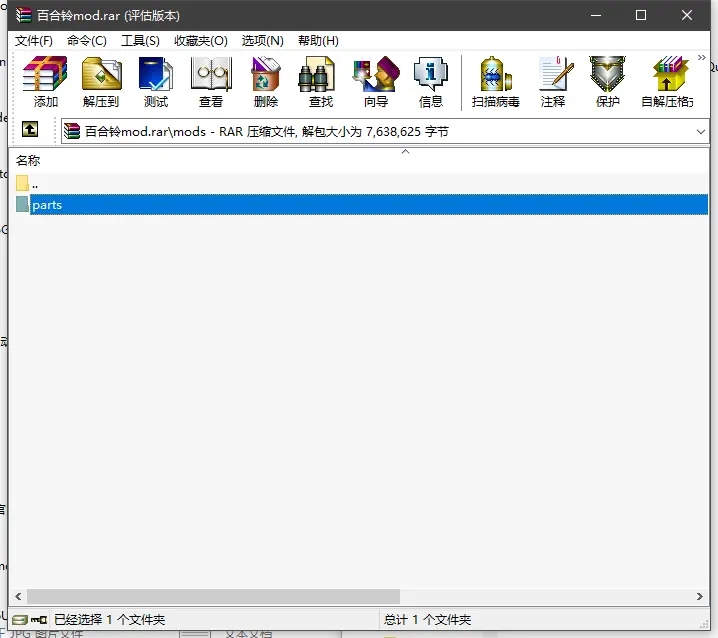Click the archive path address field
The width and height of the screenshot is (718, 638).
pos(385,131)
